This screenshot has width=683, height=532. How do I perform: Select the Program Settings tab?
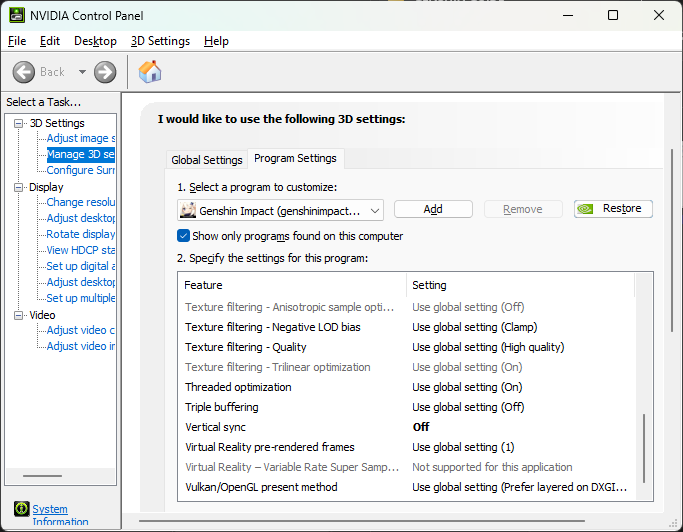click(x=295, y=158)
